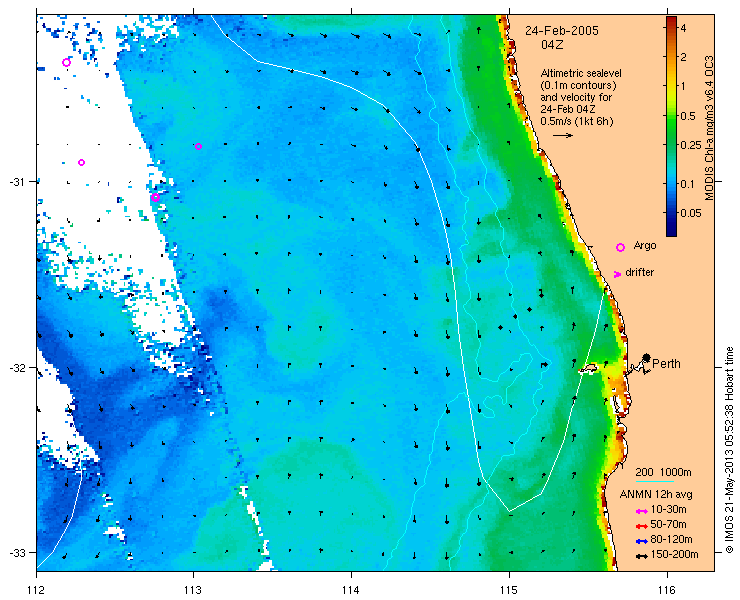Click the longitude 112 axis label
Viewport: 740px width, 600px height.
pyautogui.click(x=36, y=590)
